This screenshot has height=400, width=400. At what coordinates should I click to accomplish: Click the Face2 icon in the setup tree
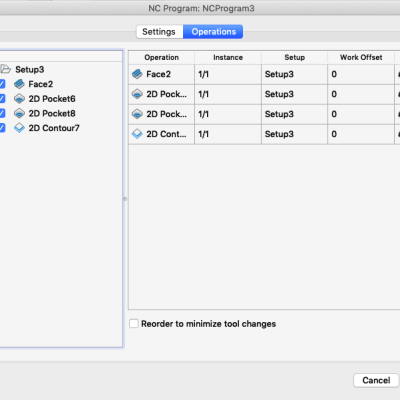[x=19, y=84]
